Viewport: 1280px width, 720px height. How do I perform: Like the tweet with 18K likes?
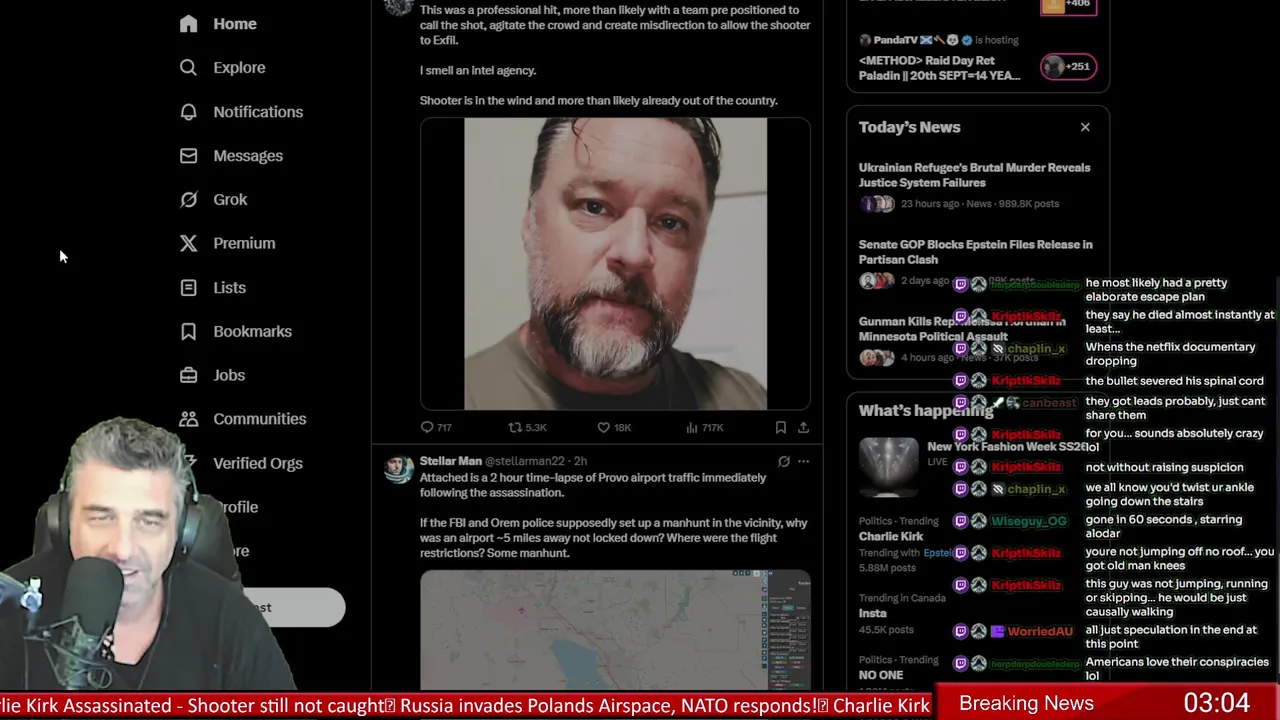[x=603, y=427]
